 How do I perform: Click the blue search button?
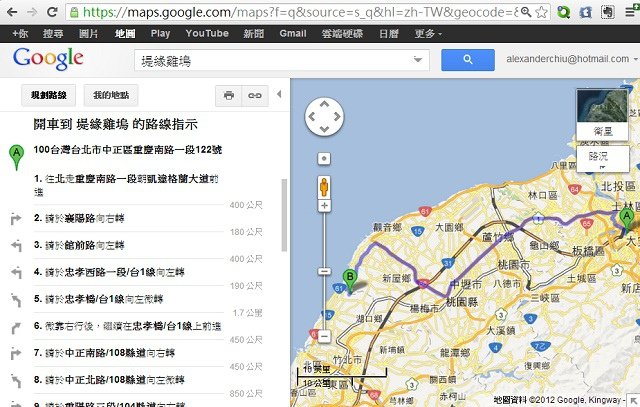(x=468, y=60)
